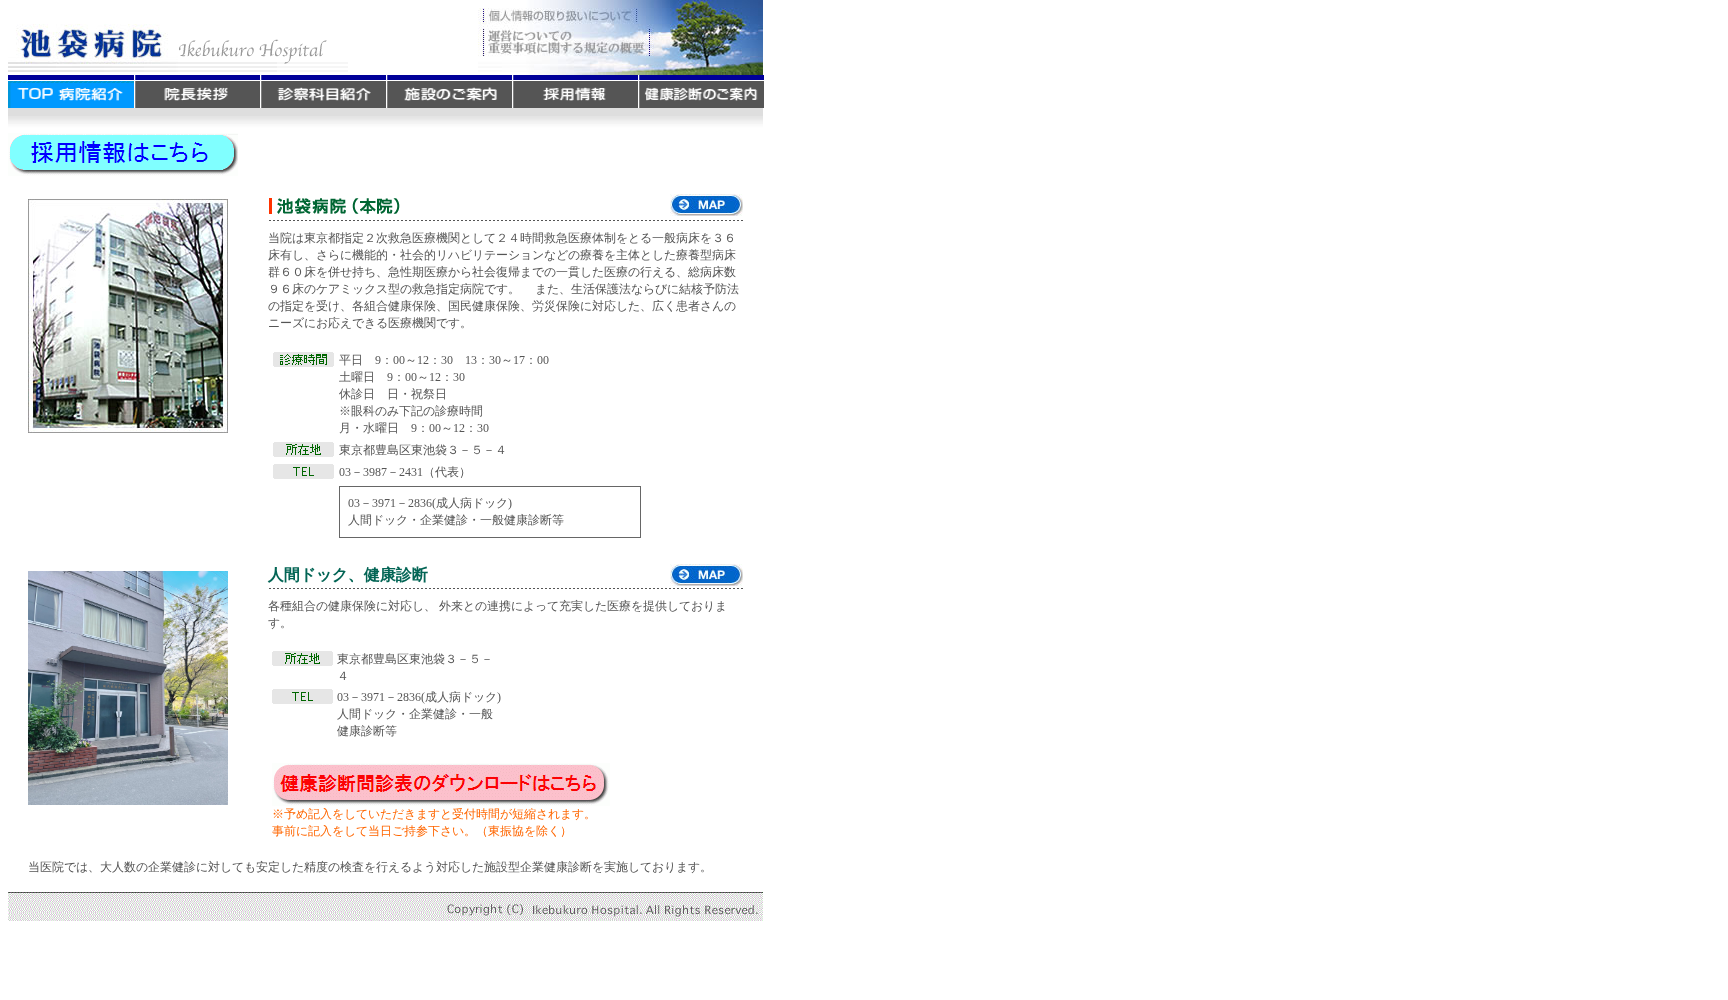
Task: Click the 池袋病院 logo
Action: point(88,43)
